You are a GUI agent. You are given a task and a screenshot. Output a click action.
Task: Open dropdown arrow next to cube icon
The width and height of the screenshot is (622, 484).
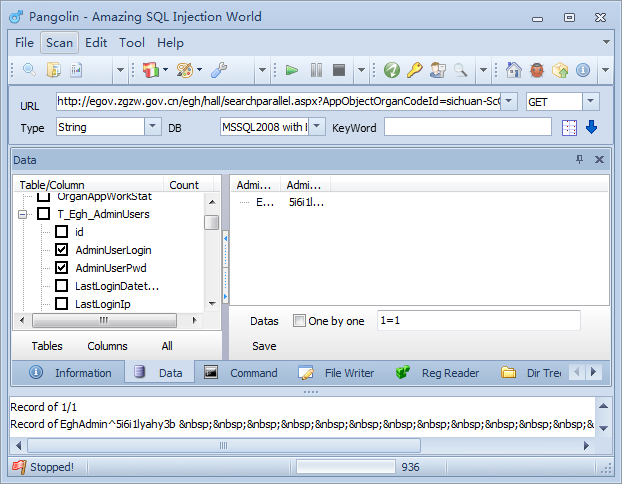(x=165, y=70)
